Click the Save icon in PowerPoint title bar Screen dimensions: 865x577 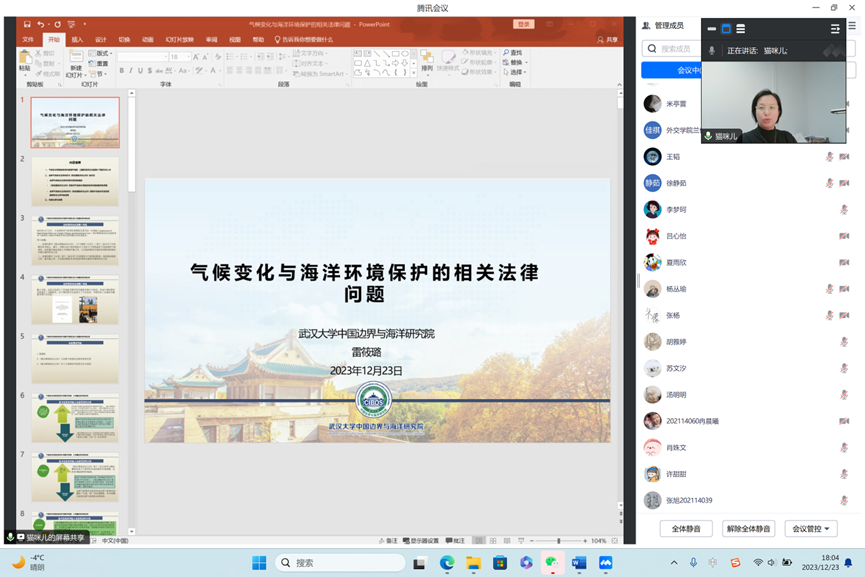click(27, 24)
